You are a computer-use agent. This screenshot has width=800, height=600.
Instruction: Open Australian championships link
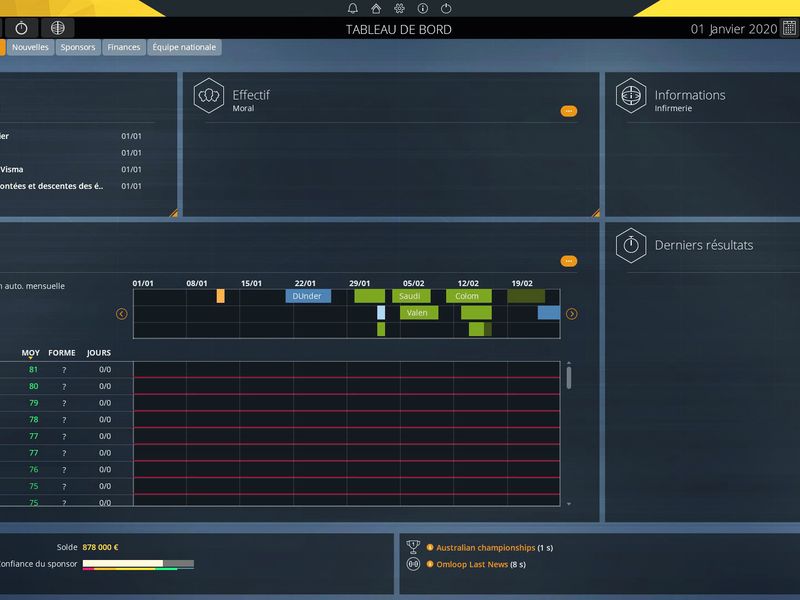point(485,547)
